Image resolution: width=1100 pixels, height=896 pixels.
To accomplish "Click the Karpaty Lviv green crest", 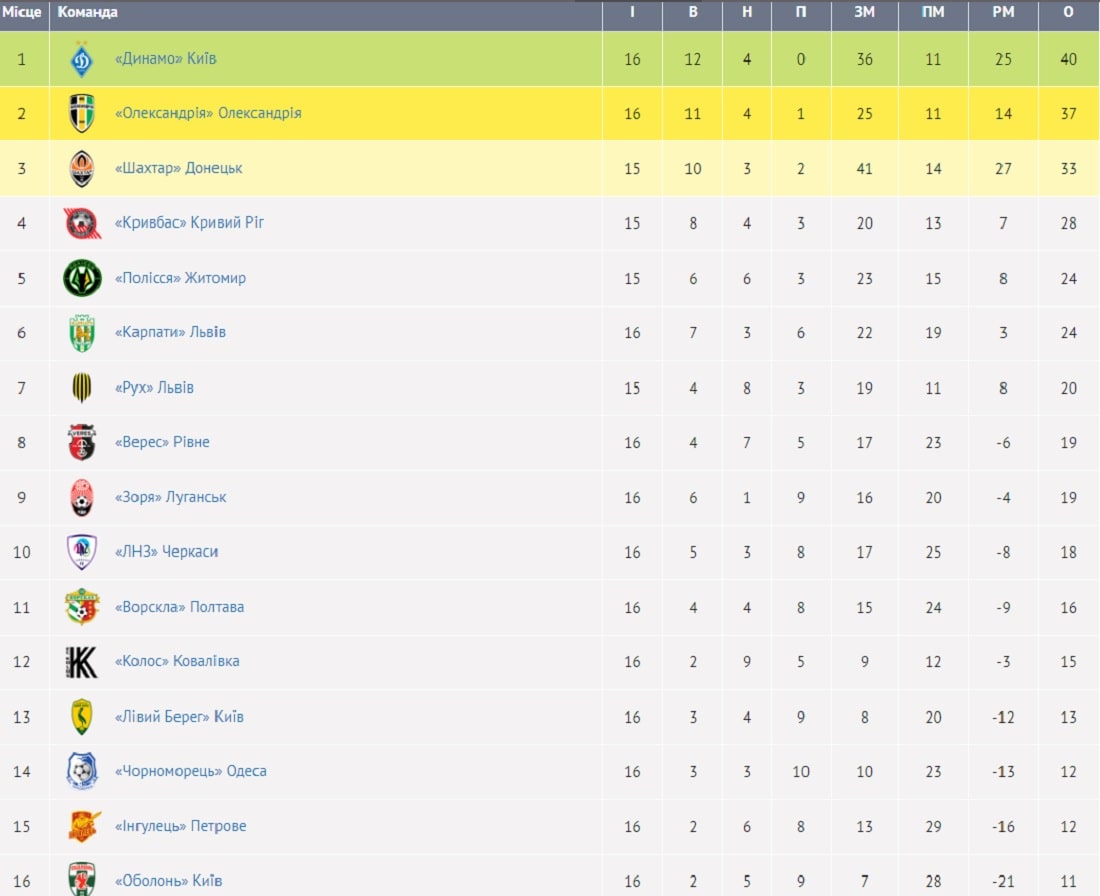I will coord(82,333).
